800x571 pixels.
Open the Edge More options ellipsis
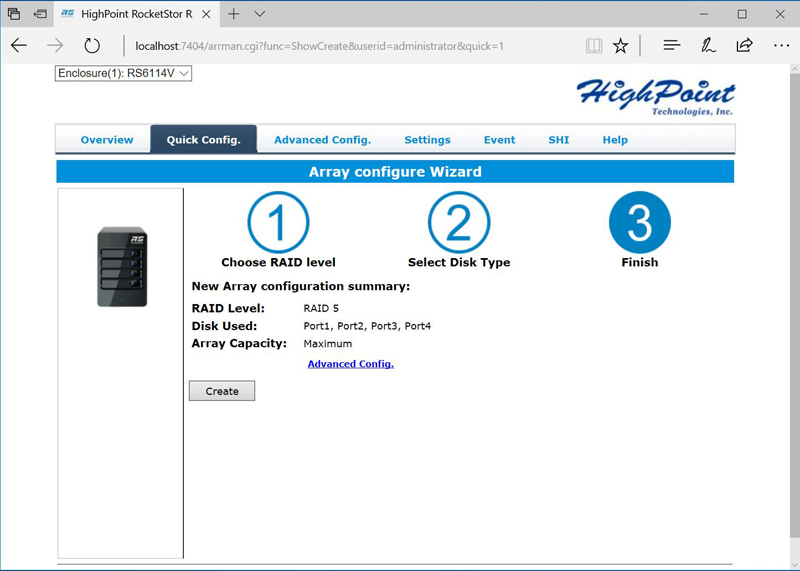(781, 45)
